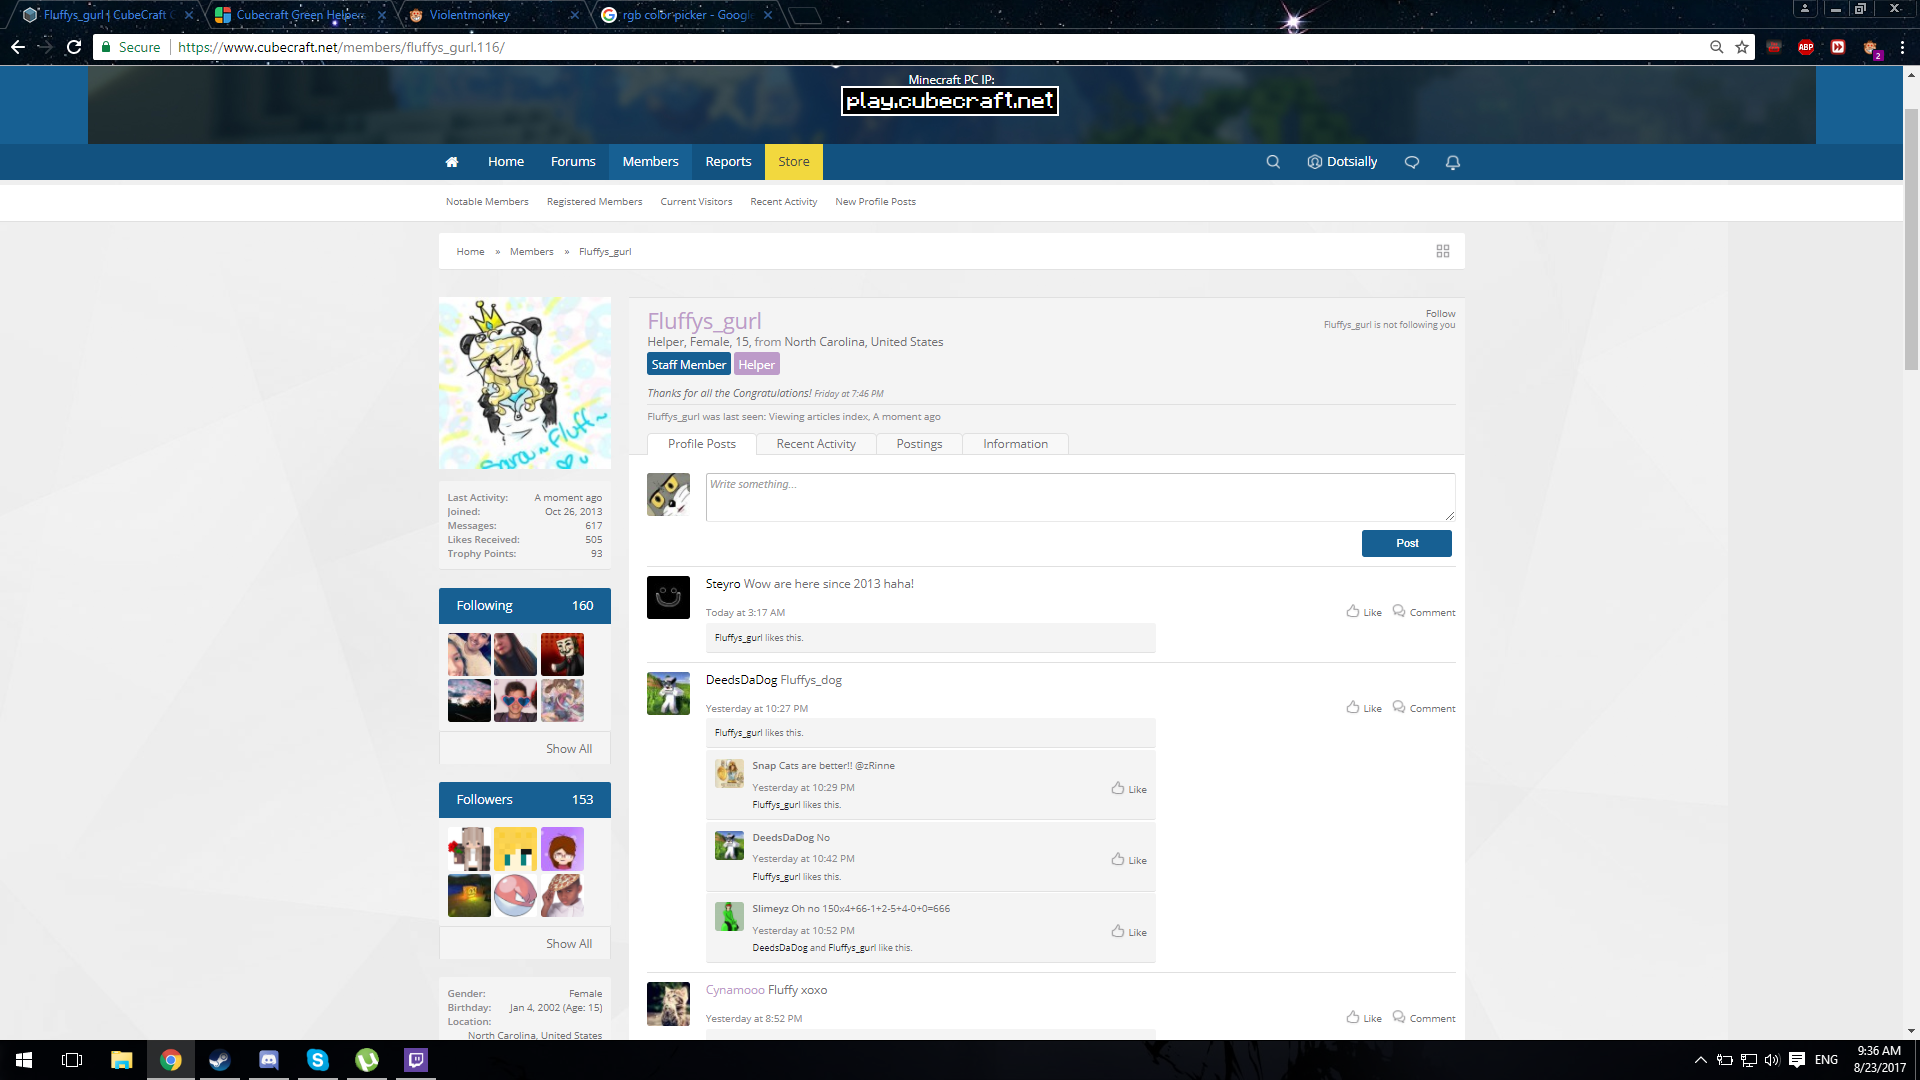Open the yellow Store nav item
The width and height of the screenshot is (1920, 1080).
click(x=794, y=162)
